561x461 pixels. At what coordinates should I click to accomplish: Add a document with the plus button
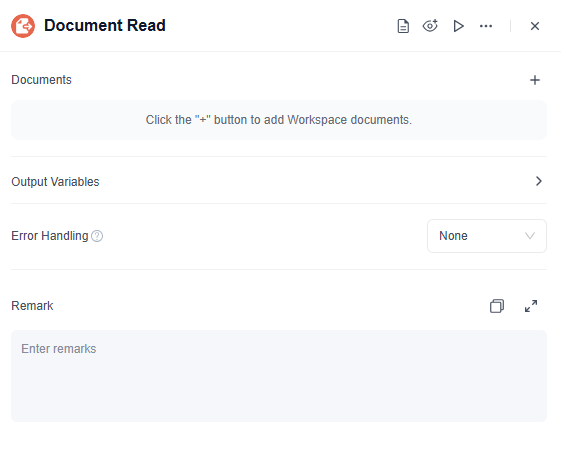coord(535,80)
